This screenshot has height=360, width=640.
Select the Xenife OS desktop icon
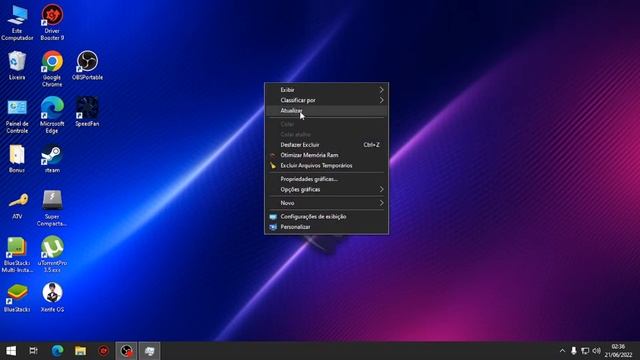tap(52, 298)
